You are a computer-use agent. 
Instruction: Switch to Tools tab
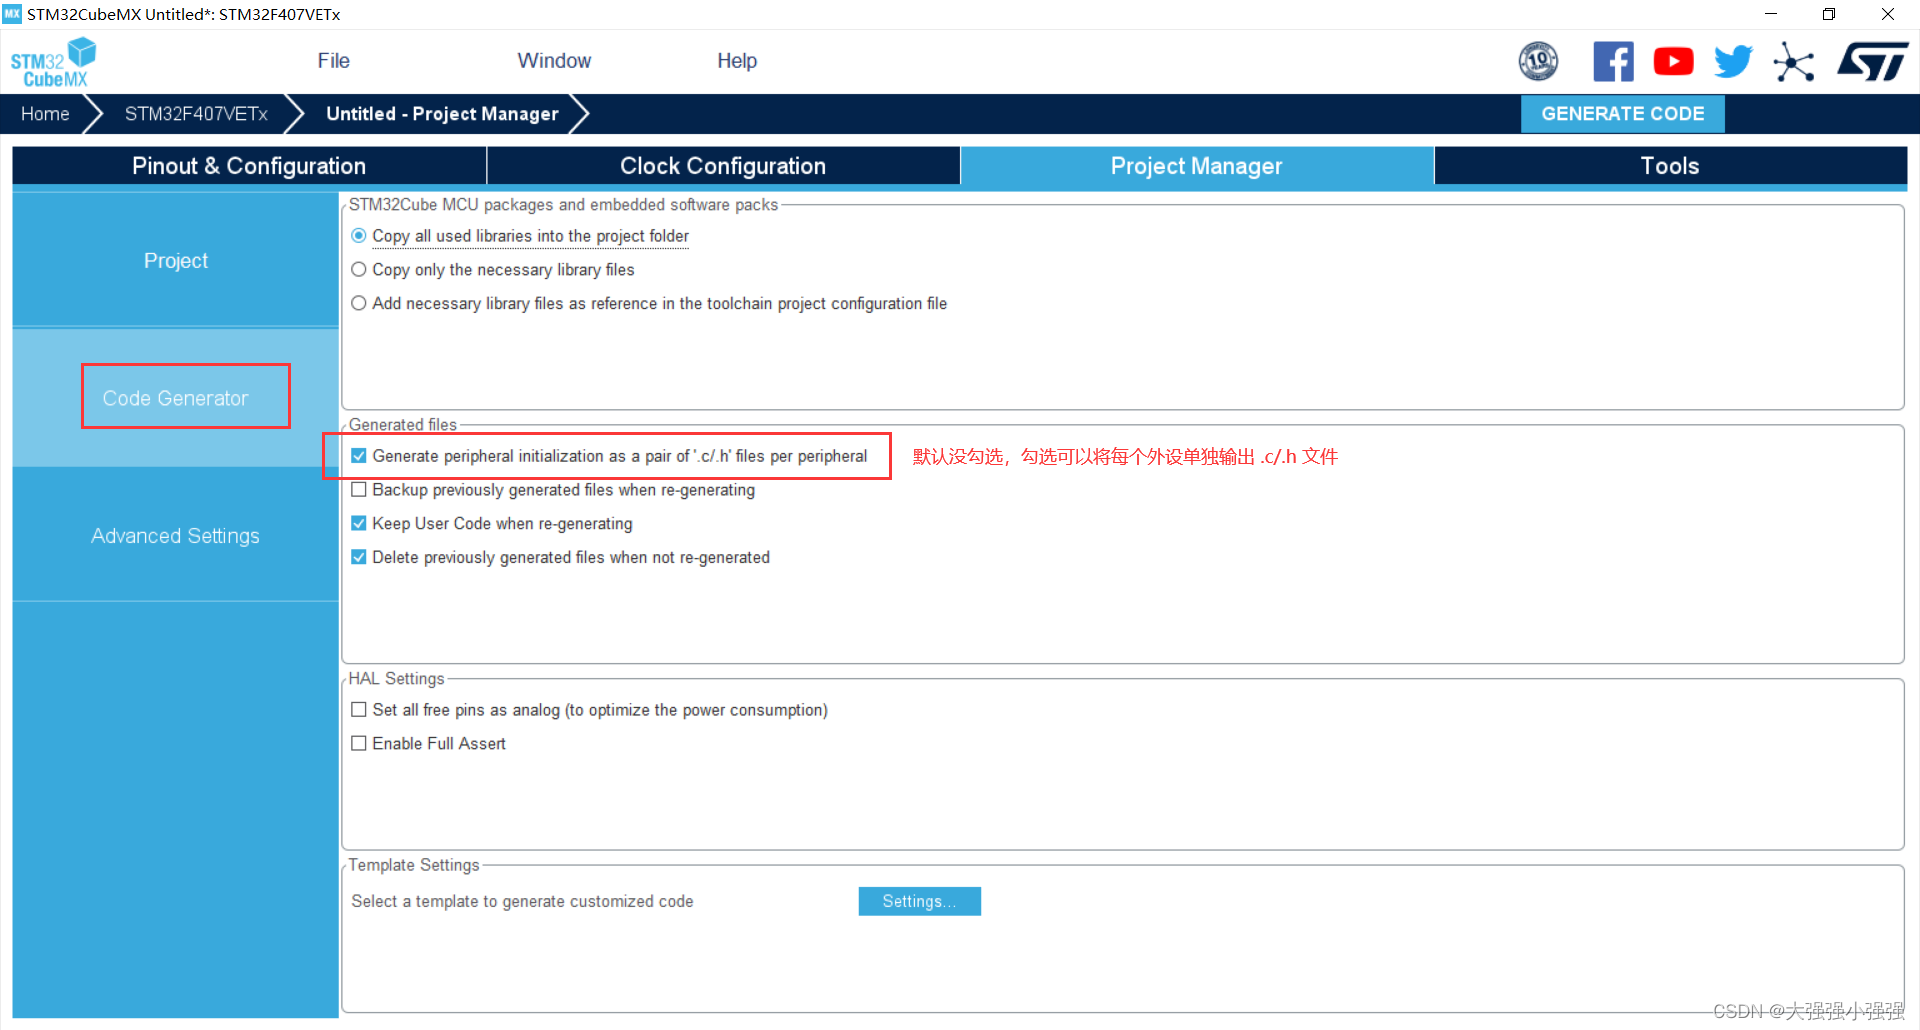[1670, 166]
